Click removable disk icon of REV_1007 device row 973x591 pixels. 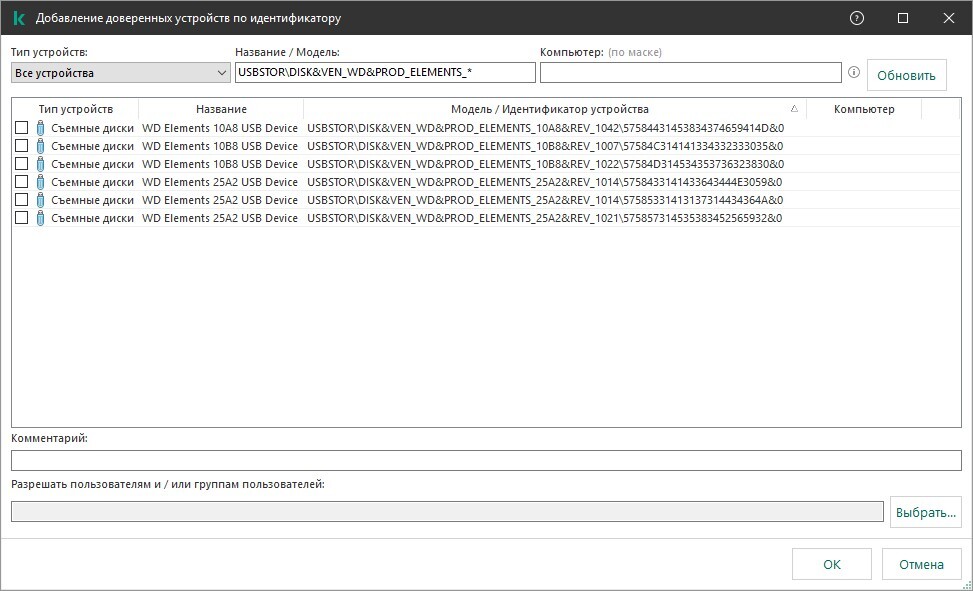click(41, 146)
